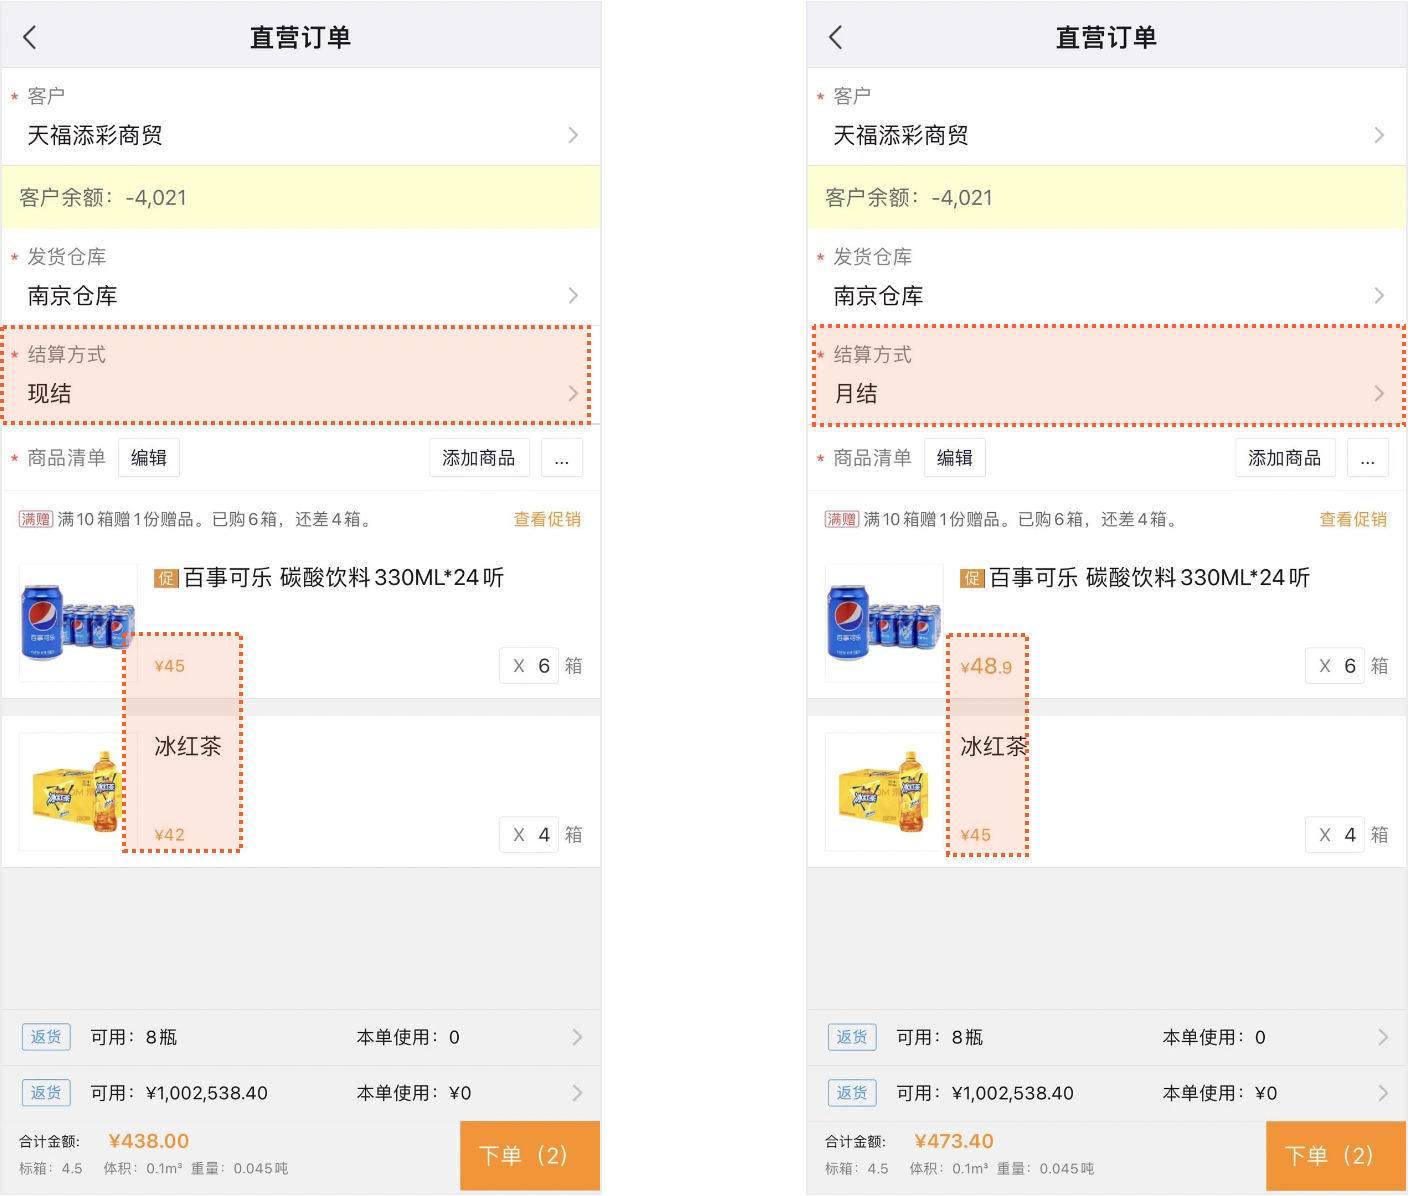Click 客户余额 -4,021 banner on left screen
The height and width of the screenshot is (1196, 1412).
301,197
